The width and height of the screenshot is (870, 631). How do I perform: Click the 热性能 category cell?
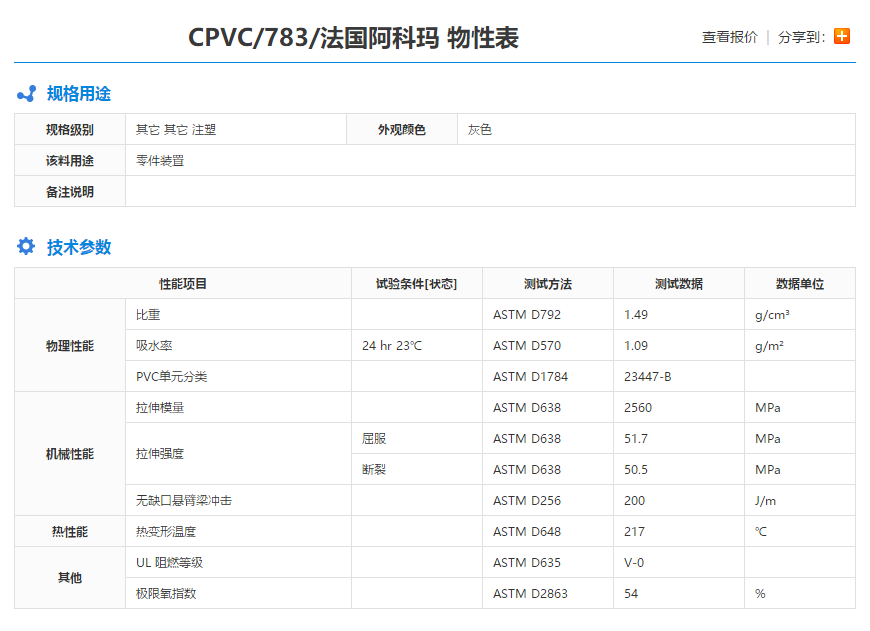(69, 531)
